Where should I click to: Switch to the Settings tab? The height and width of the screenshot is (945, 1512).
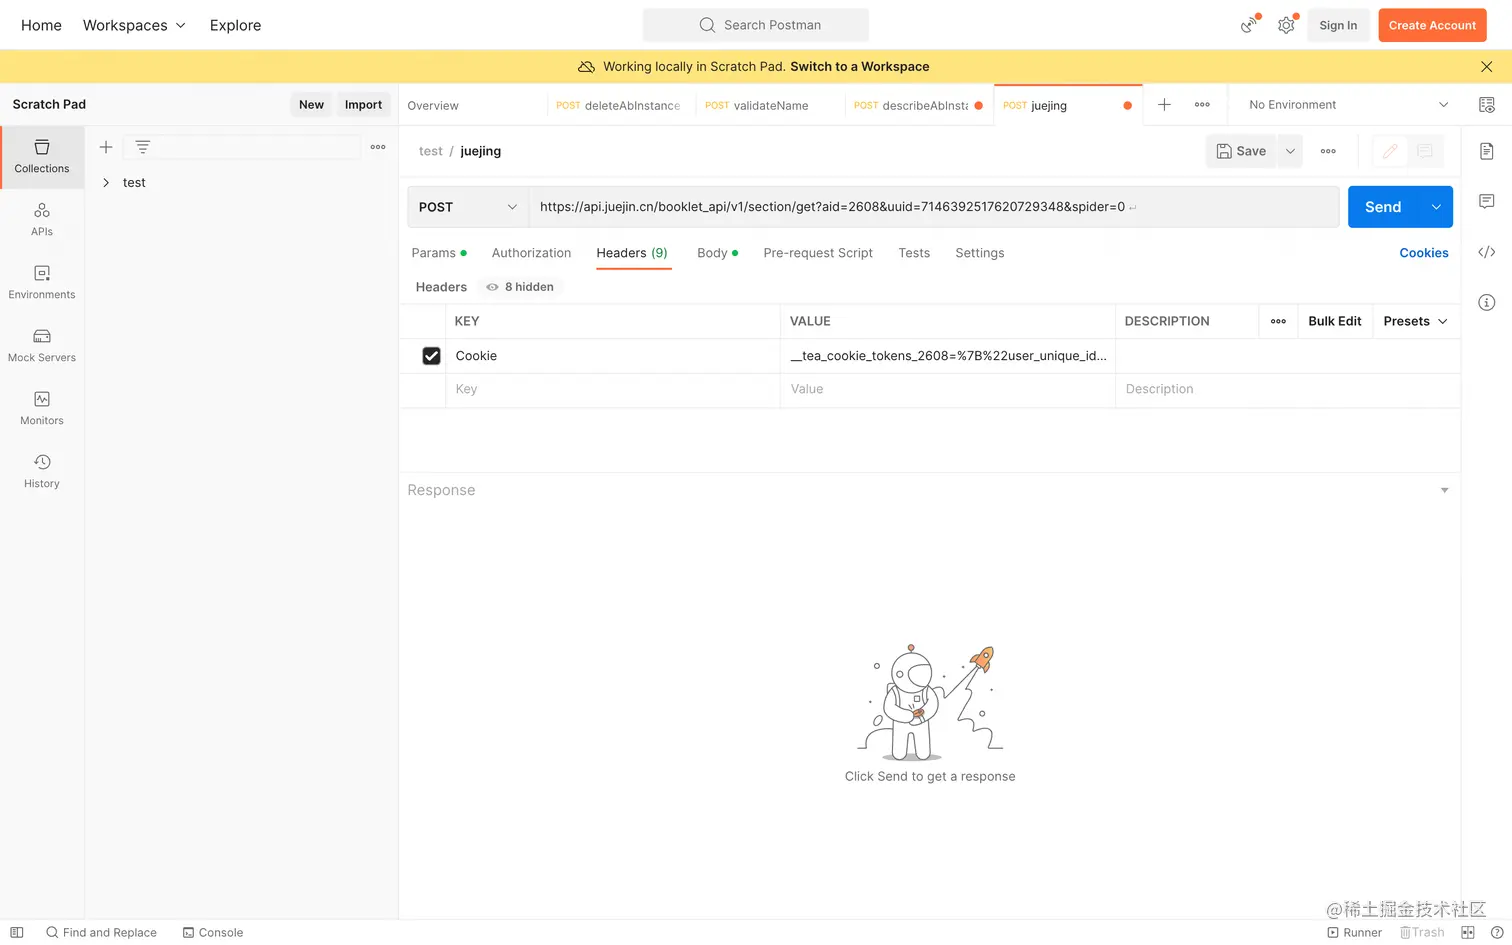[x=980, y=253]
